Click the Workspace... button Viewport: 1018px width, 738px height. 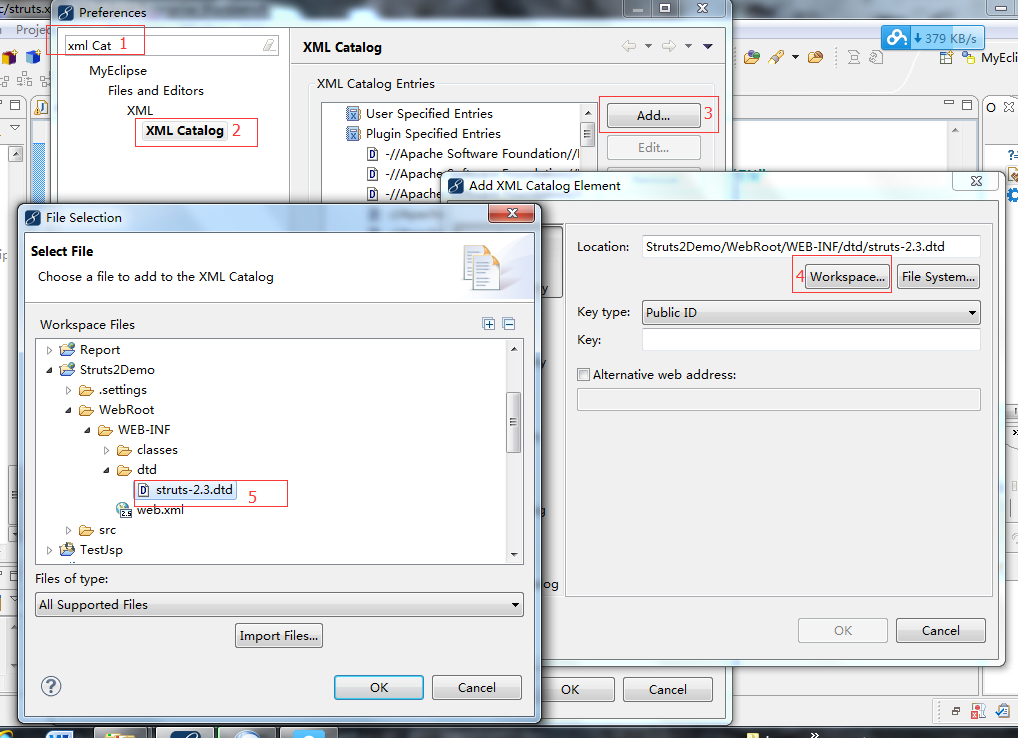pyautogui.click(x=847, y=277)
